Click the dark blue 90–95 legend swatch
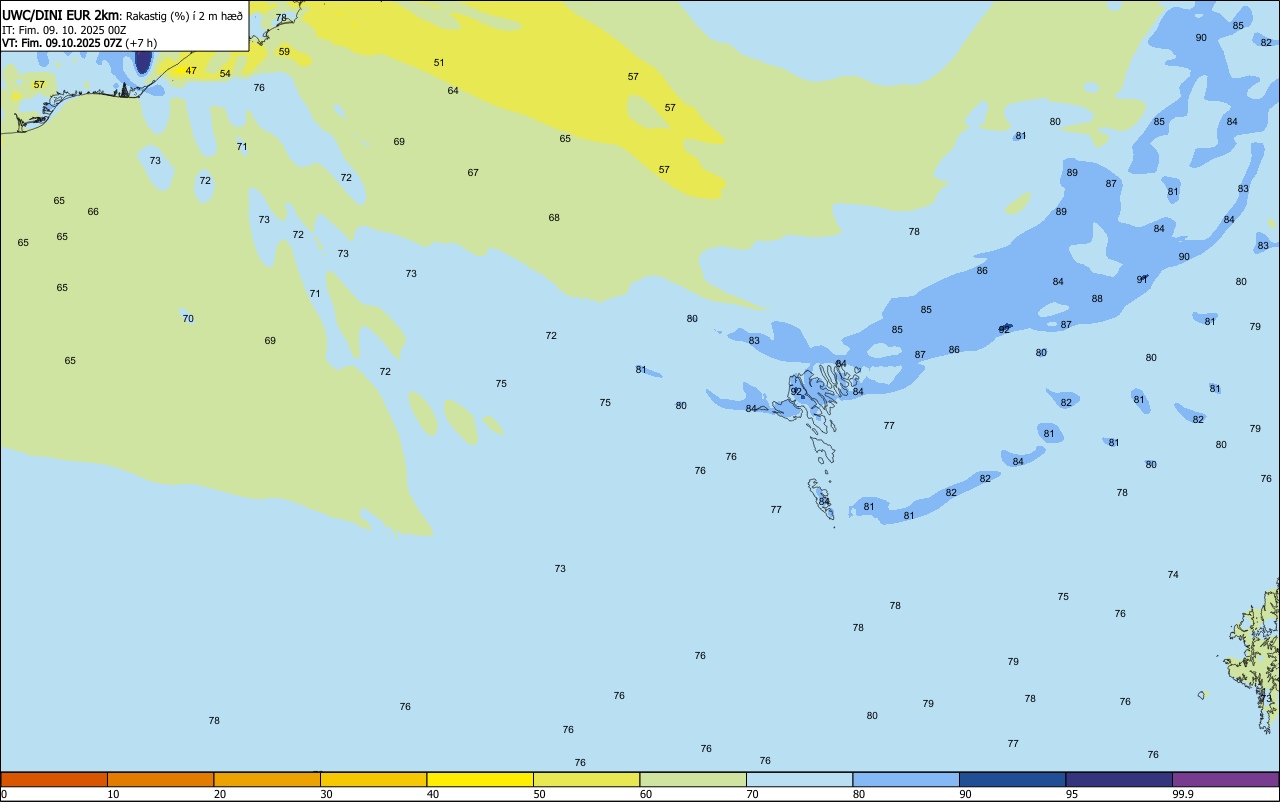The image size is (1280, 802). point(1012,779)
